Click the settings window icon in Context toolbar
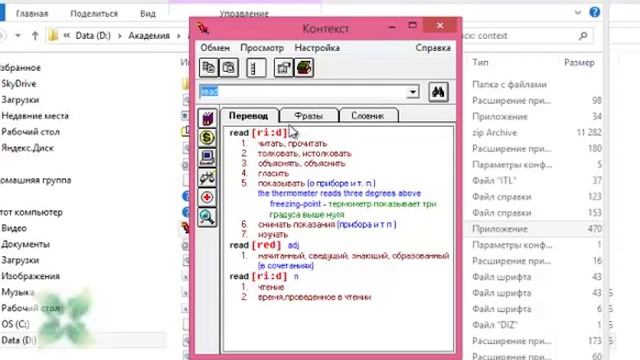This screenshot has height=360, width=640. (x=284, y=68)
